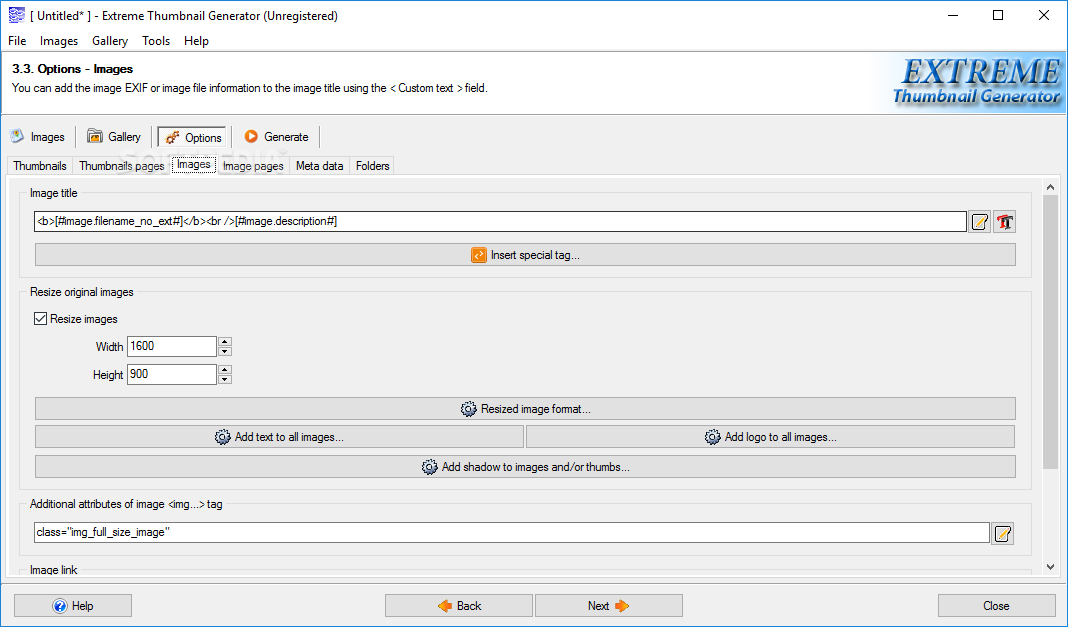Open the Images step in the toolbar
1068x627 pixels.
pyautogui.click(x=38, y=137)
